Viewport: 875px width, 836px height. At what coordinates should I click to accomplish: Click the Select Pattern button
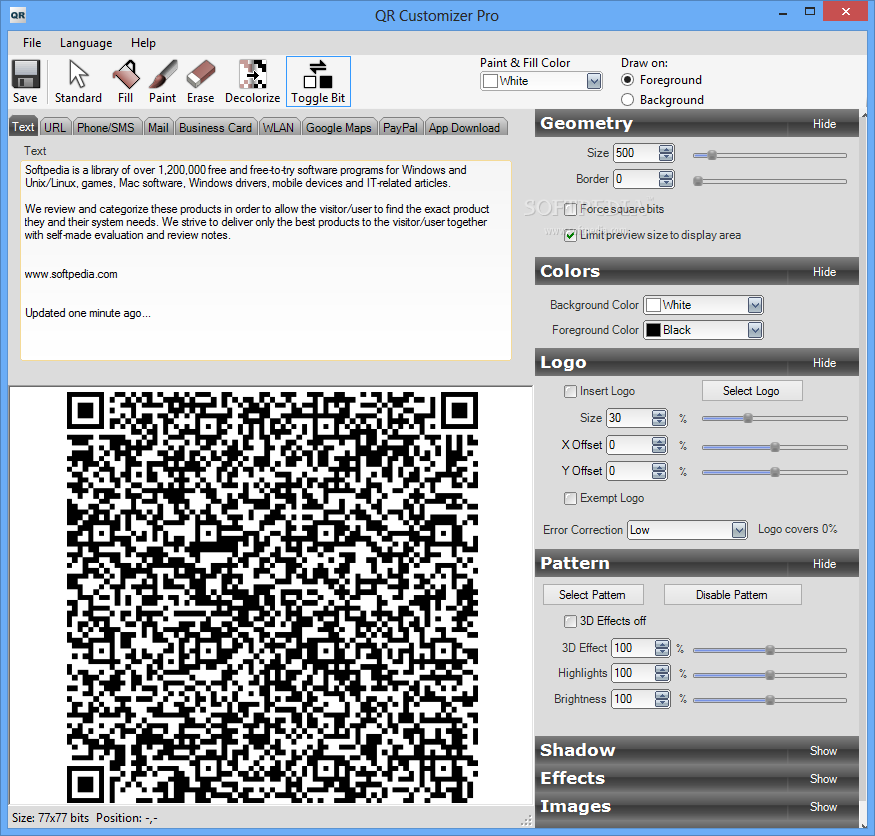pyautogui.click(x=593, y=595)
